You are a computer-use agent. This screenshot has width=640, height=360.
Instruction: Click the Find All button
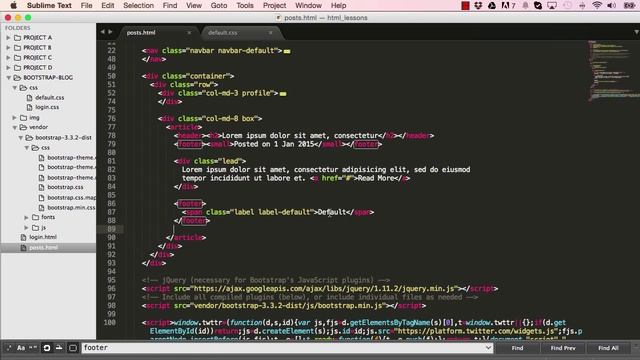(x=608, y=348)
